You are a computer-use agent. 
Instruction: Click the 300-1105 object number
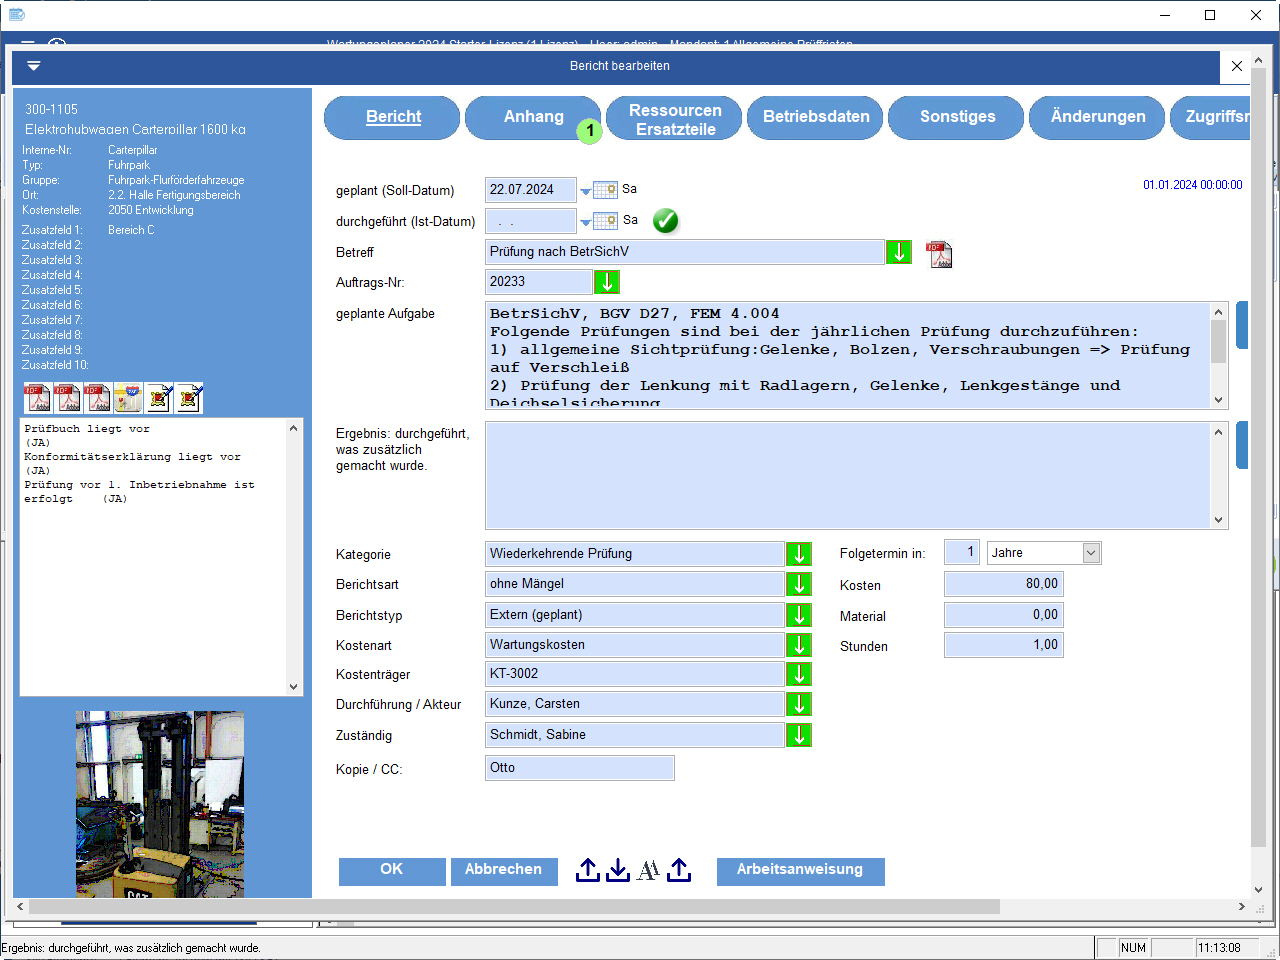pos(51,109)
